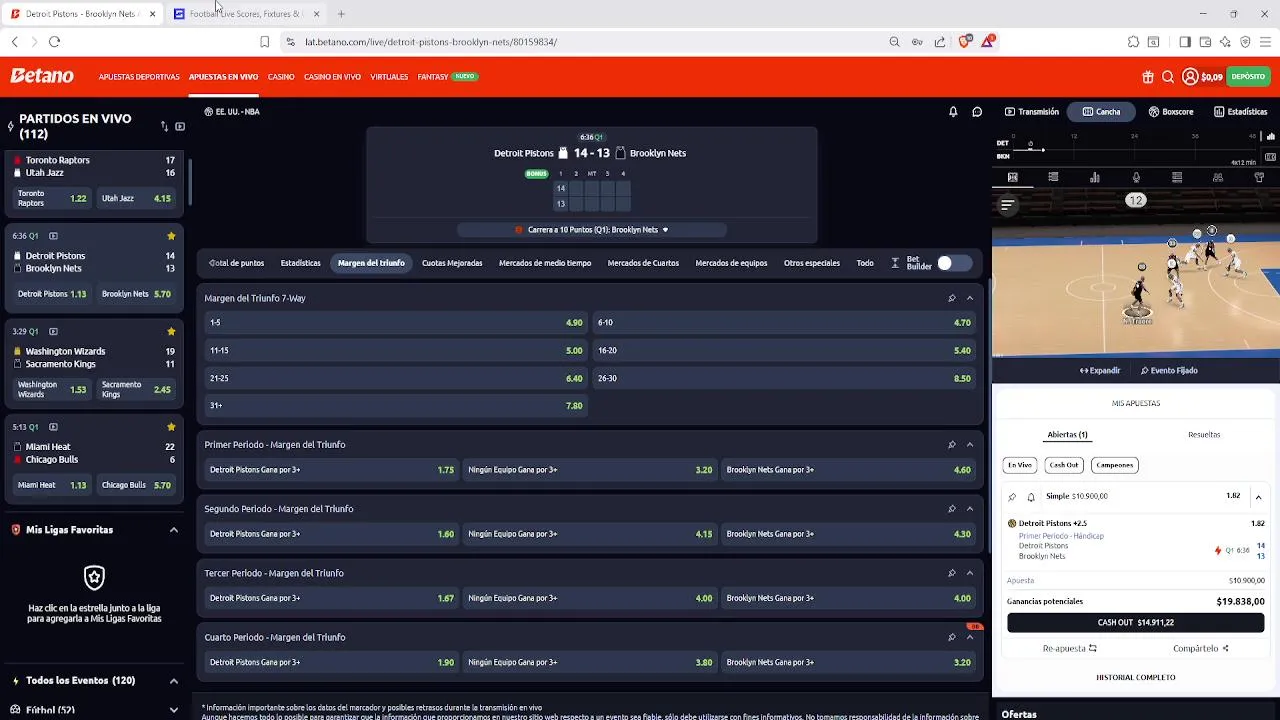The height and width of the screenshot is (720, 1280).
Task: Select the 1-5 margin odds 4.90
Action: tap(396, 323)
